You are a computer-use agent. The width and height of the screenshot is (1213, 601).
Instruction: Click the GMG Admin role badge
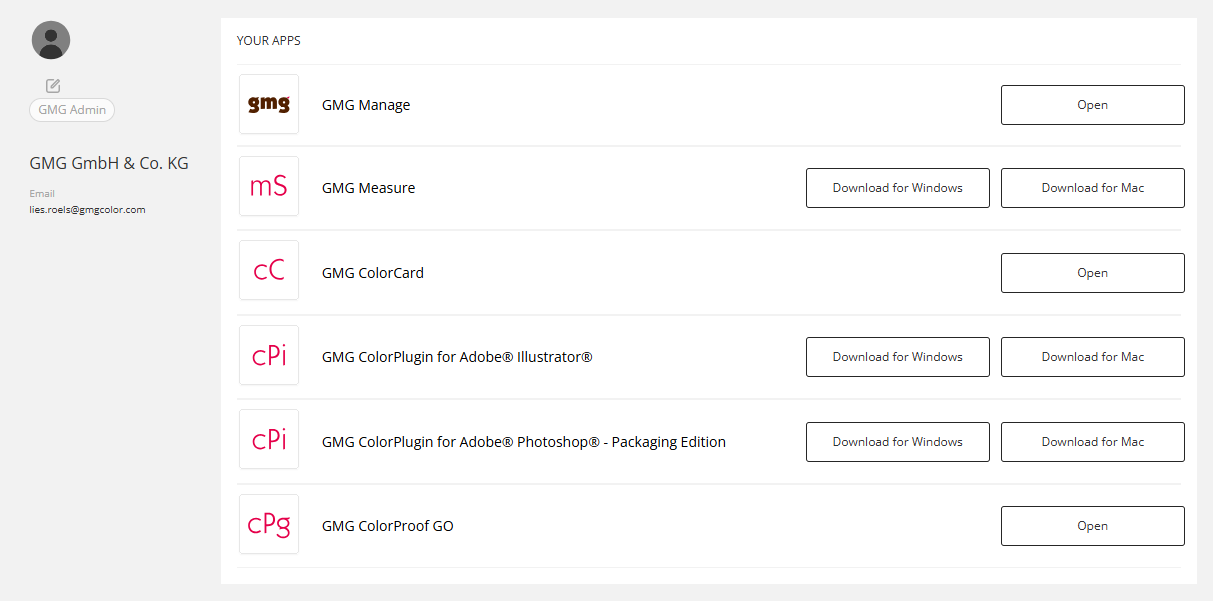(x=72, y=110)
